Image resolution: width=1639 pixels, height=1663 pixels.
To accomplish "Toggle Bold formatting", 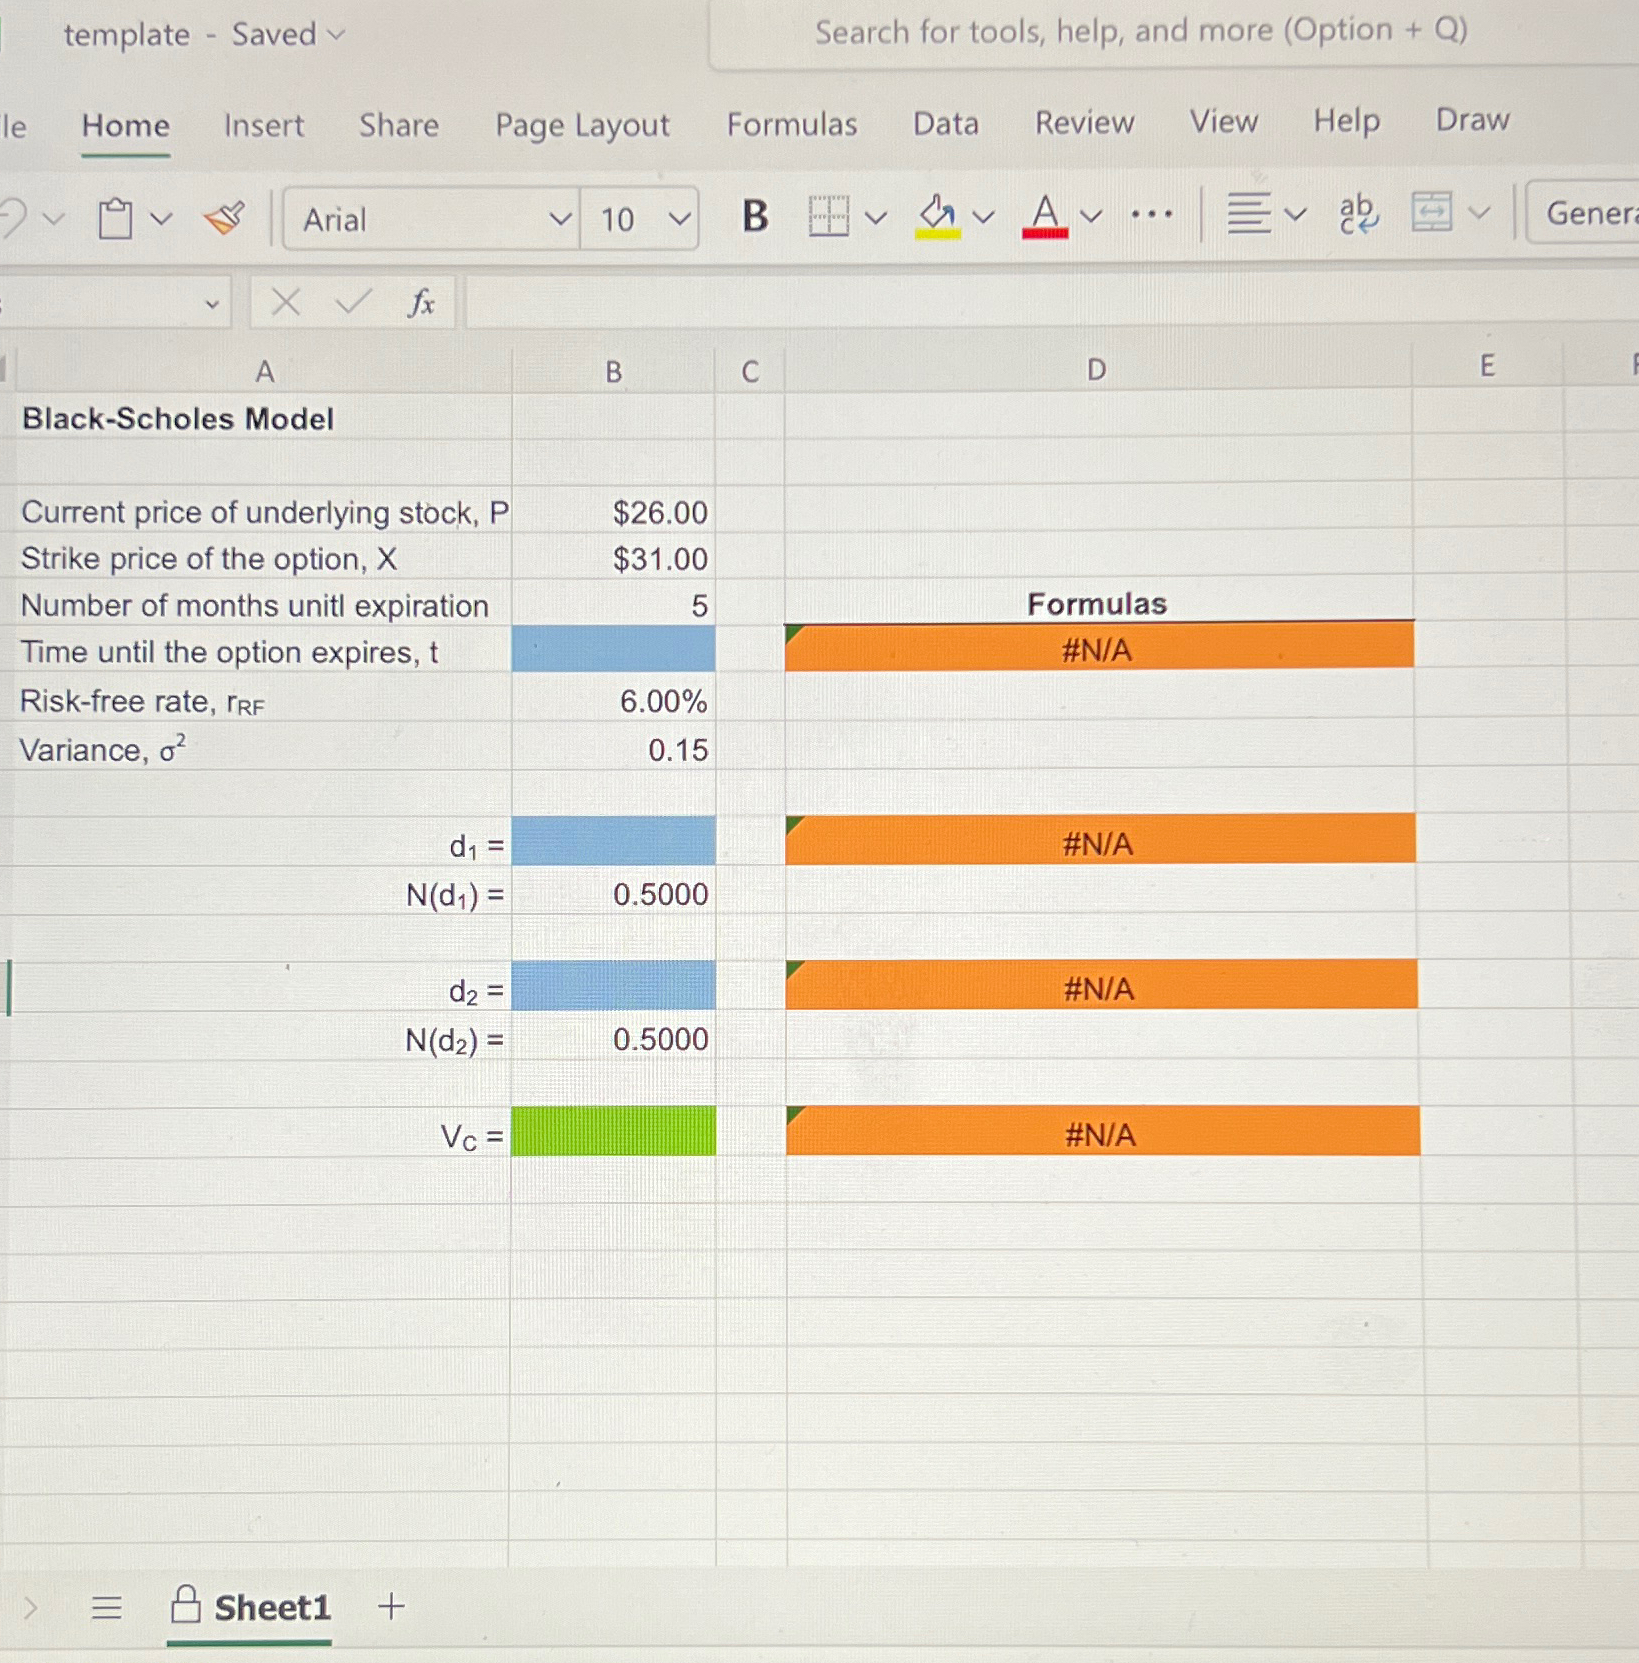I will point(753,216).
